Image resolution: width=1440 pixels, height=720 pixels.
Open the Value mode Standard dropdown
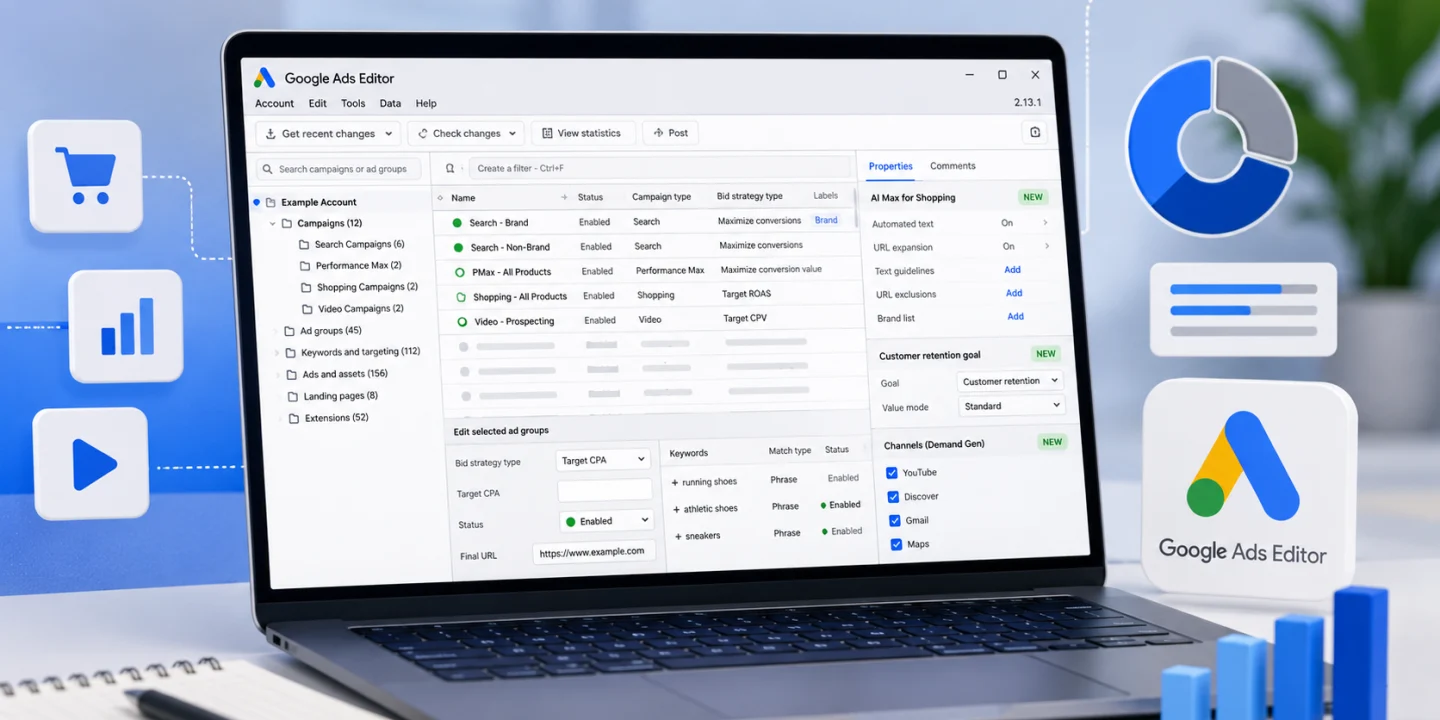(1011, 406)
